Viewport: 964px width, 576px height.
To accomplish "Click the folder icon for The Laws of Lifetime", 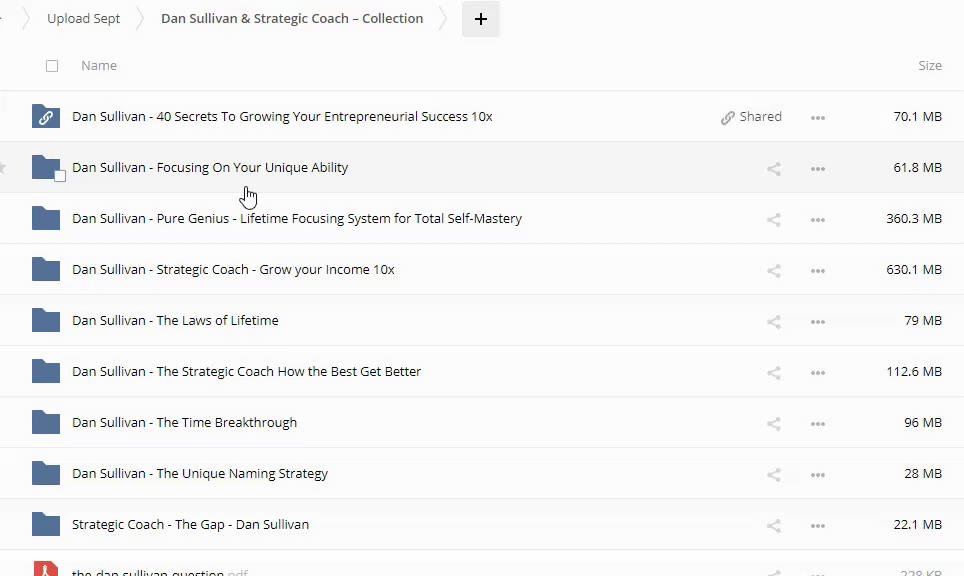I will pyautogui.click(x=46, y=320).
